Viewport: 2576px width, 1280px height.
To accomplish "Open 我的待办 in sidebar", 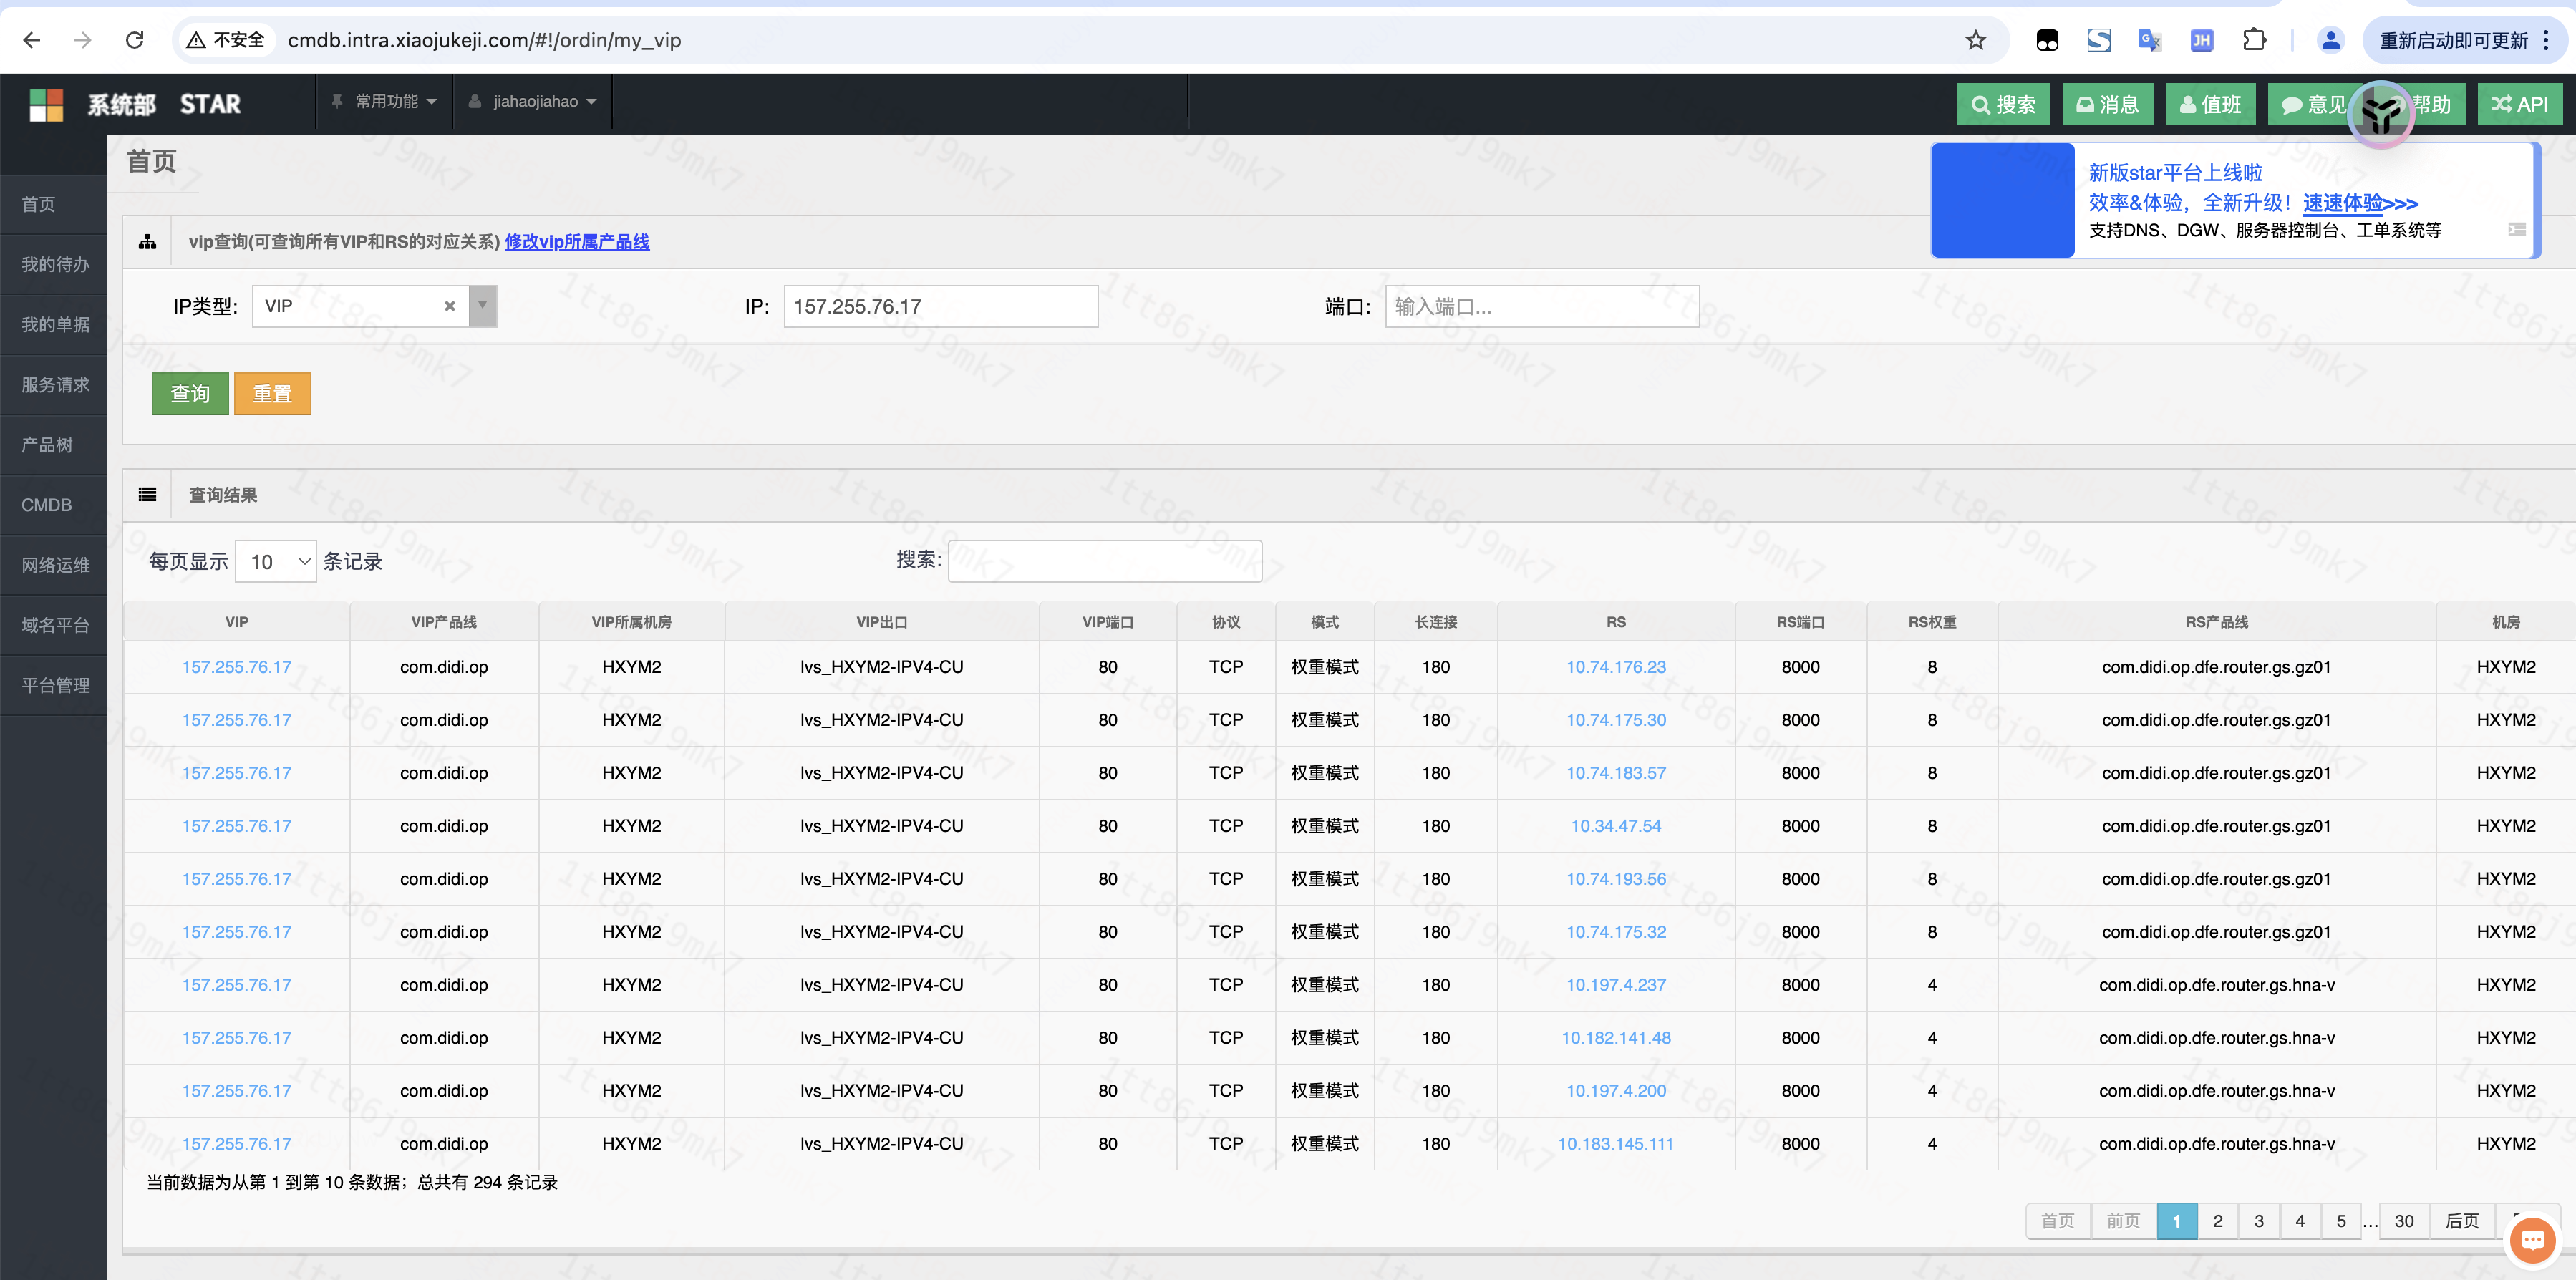I will point(53,264).
